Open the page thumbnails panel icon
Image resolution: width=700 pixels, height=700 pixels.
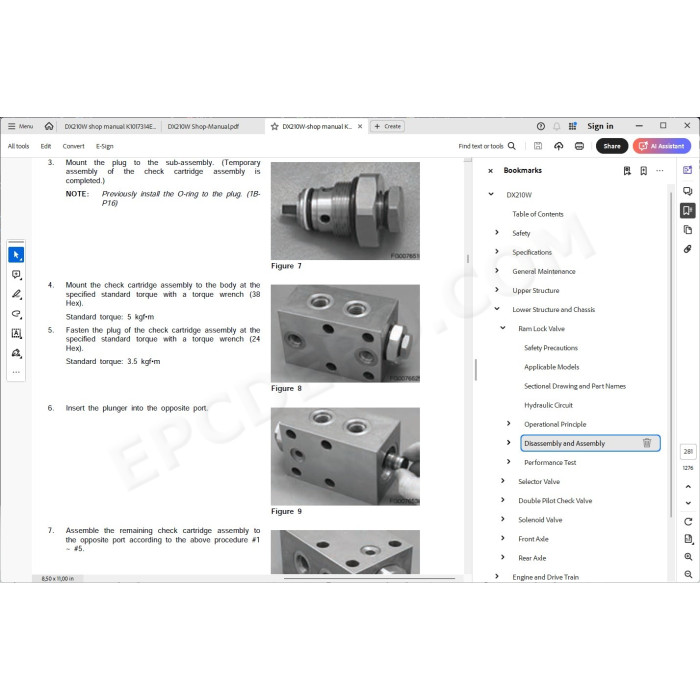688,229
